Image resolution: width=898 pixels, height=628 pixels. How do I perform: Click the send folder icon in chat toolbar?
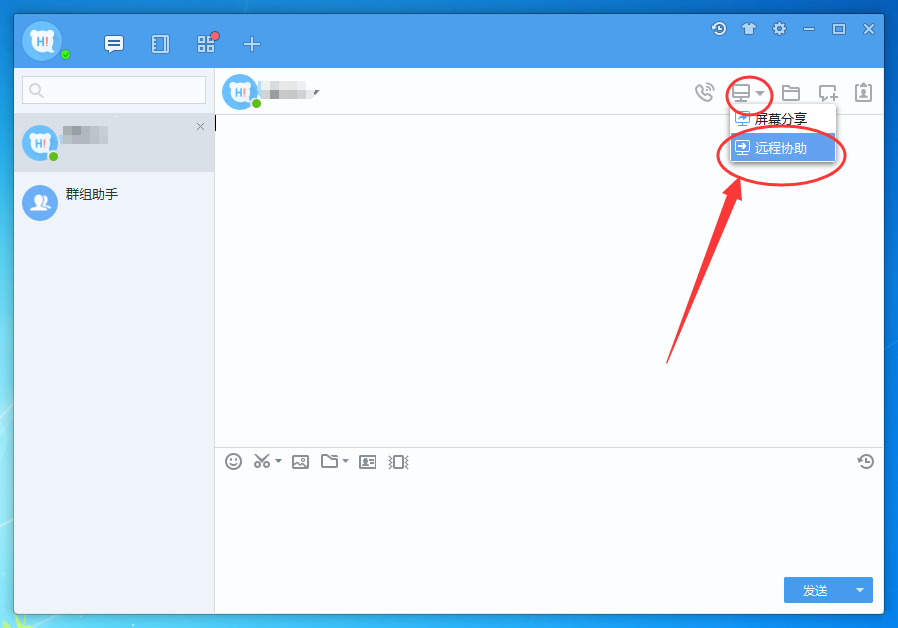329,461
